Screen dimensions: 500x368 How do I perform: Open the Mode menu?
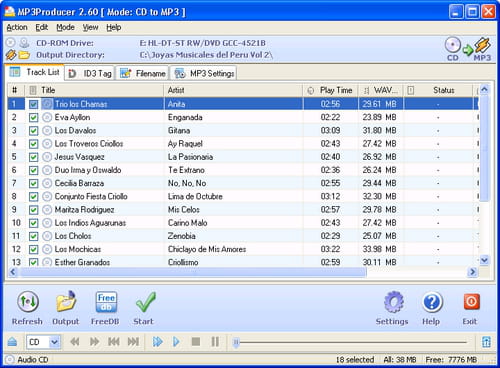tap(65, 27)
